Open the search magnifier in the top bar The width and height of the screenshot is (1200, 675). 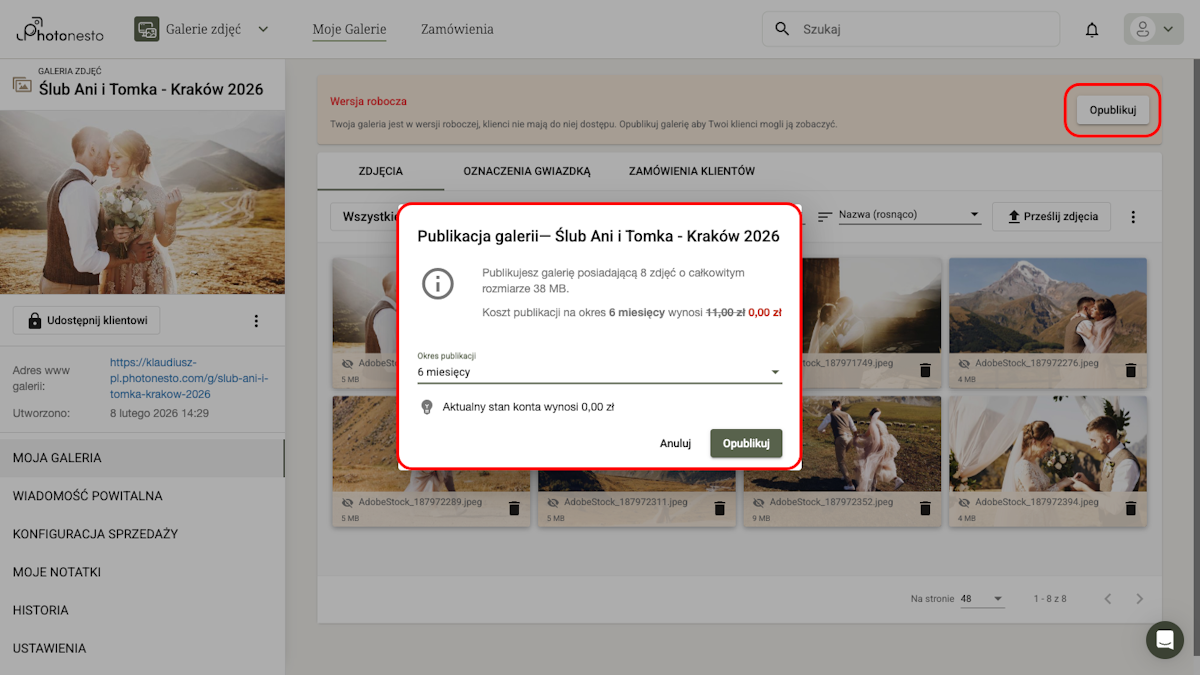click(781, 29)
